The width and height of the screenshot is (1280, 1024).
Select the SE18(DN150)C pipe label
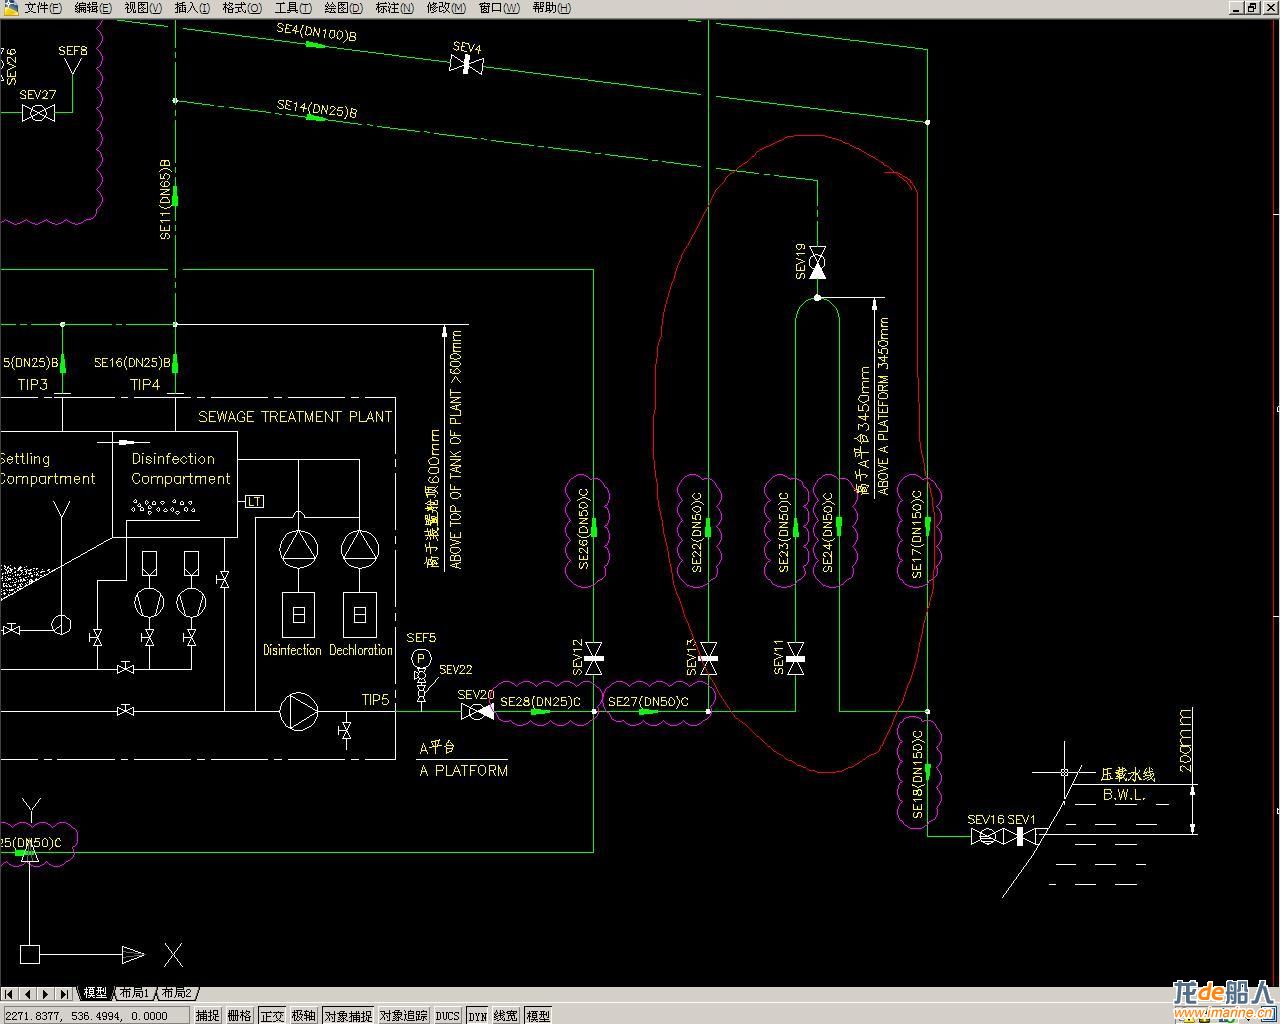click(x=917, y=774)
